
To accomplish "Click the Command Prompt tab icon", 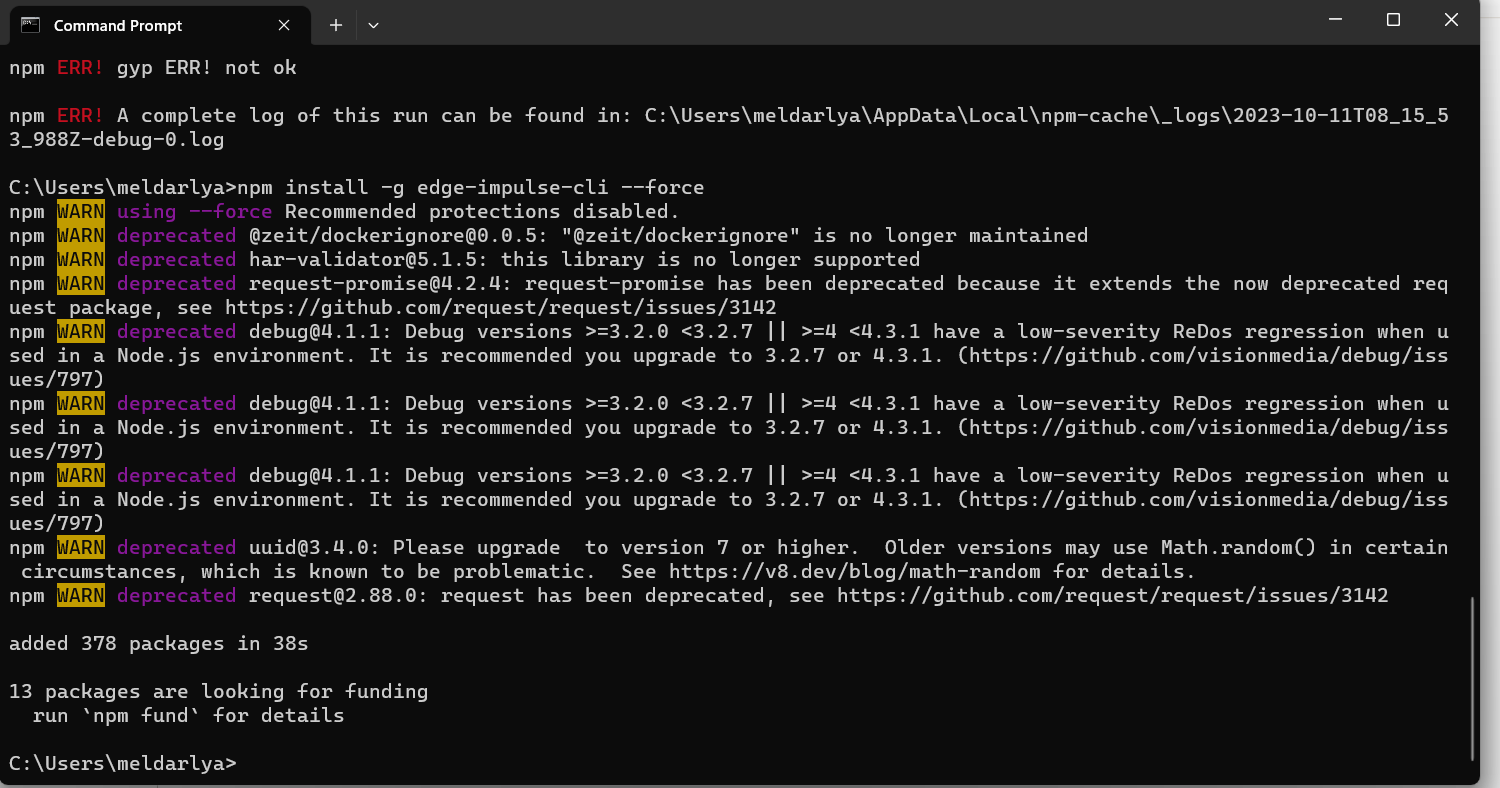I will click(x=31, y=25).
